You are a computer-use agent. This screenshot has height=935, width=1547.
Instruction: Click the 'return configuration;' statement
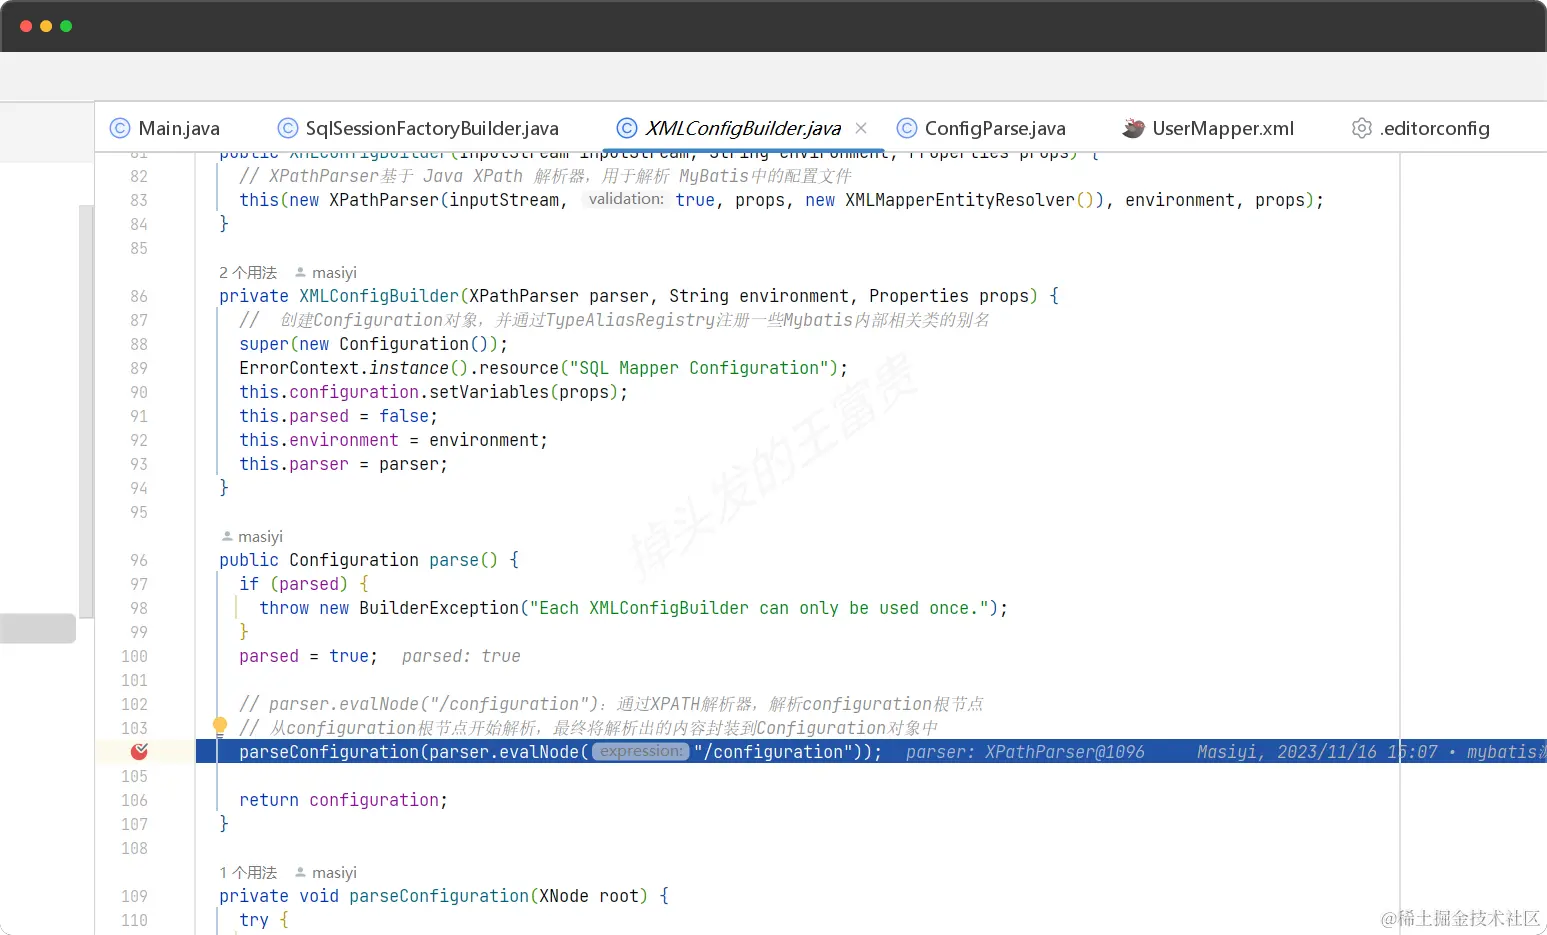[x=343, y=800]
